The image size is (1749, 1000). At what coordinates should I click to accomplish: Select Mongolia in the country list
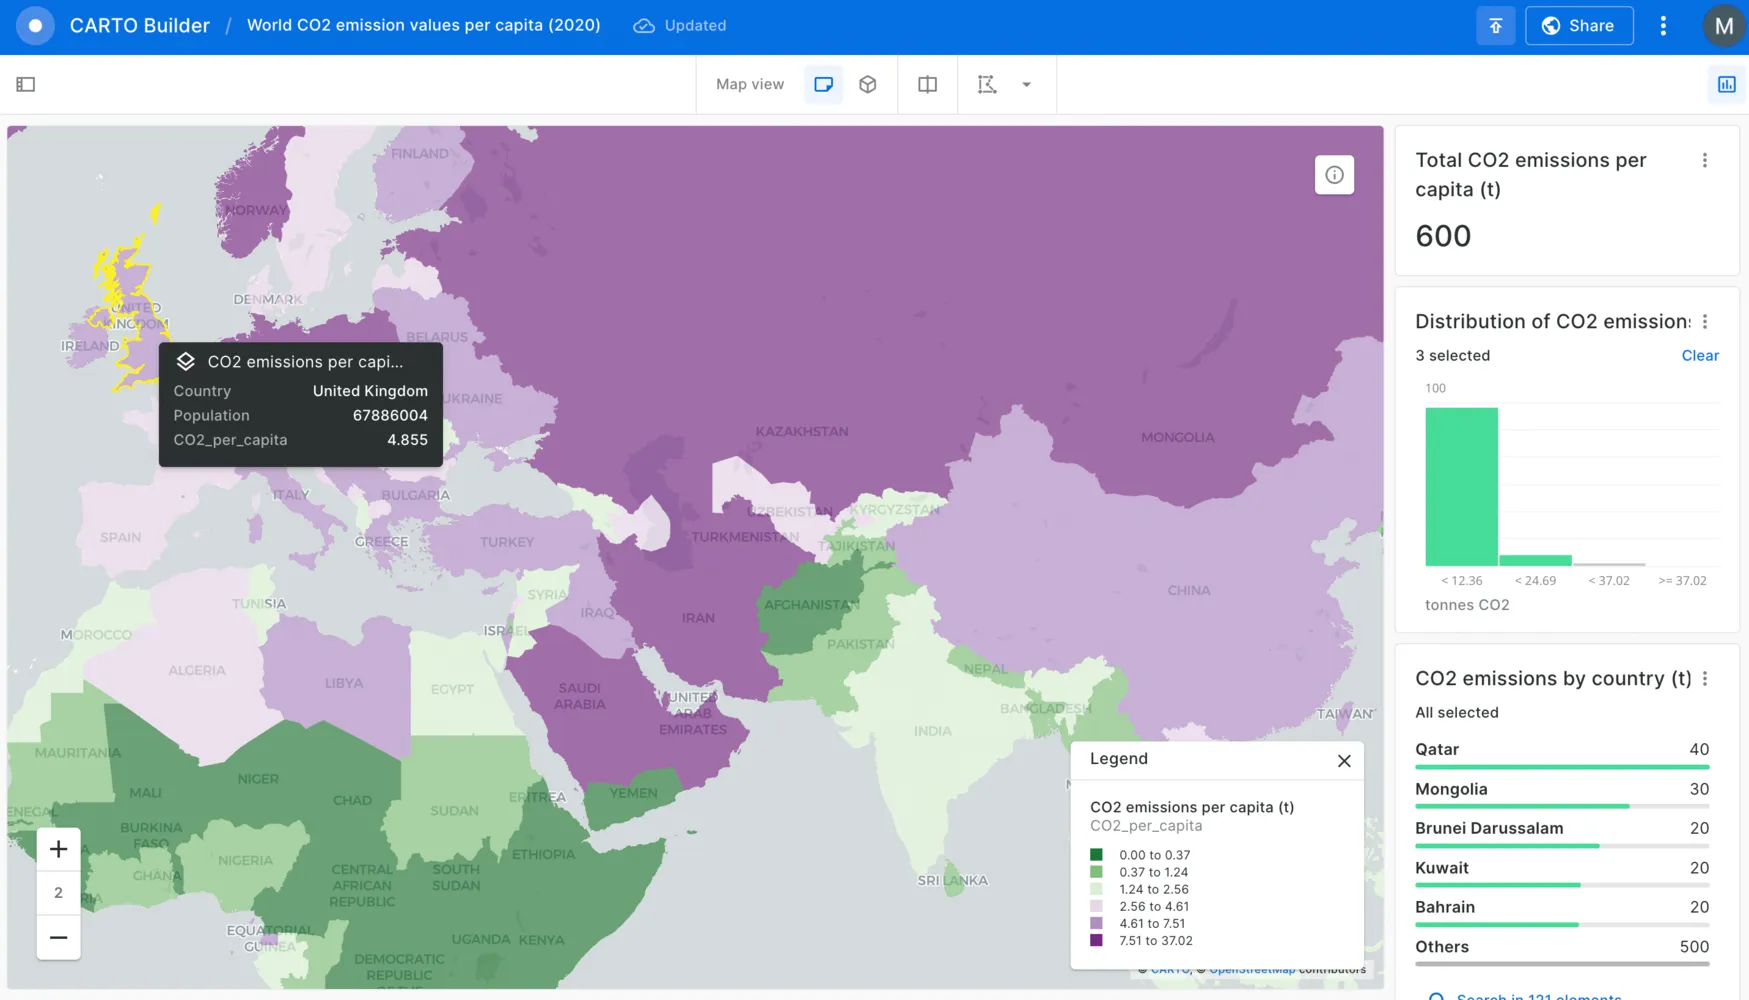pyautogui.click(x=1451, y=789)
